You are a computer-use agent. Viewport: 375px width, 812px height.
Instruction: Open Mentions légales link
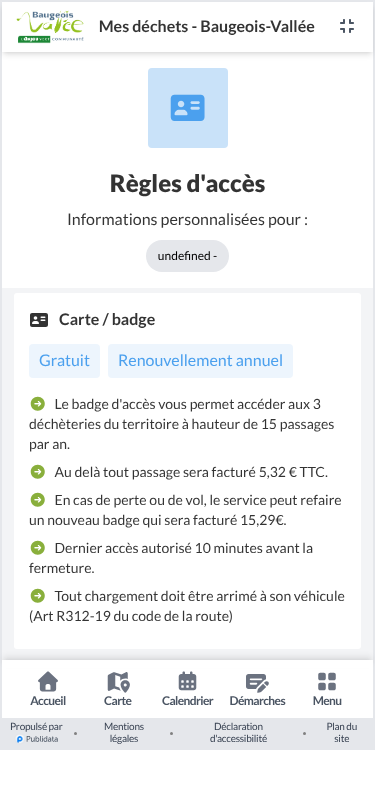tap(124, 733)
